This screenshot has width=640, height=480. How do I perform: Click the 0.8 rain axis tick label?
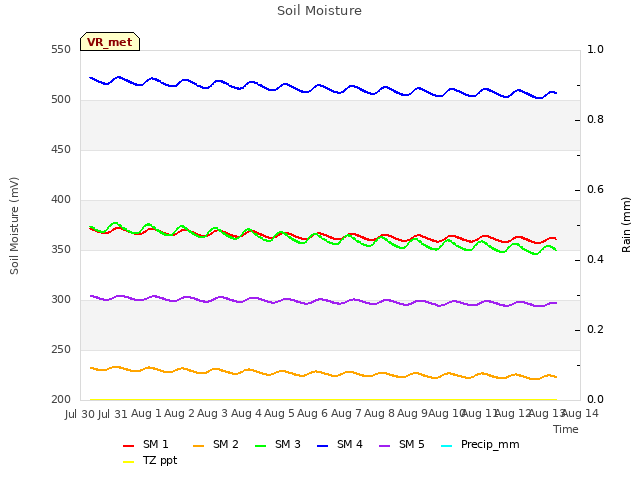(595, 120)
